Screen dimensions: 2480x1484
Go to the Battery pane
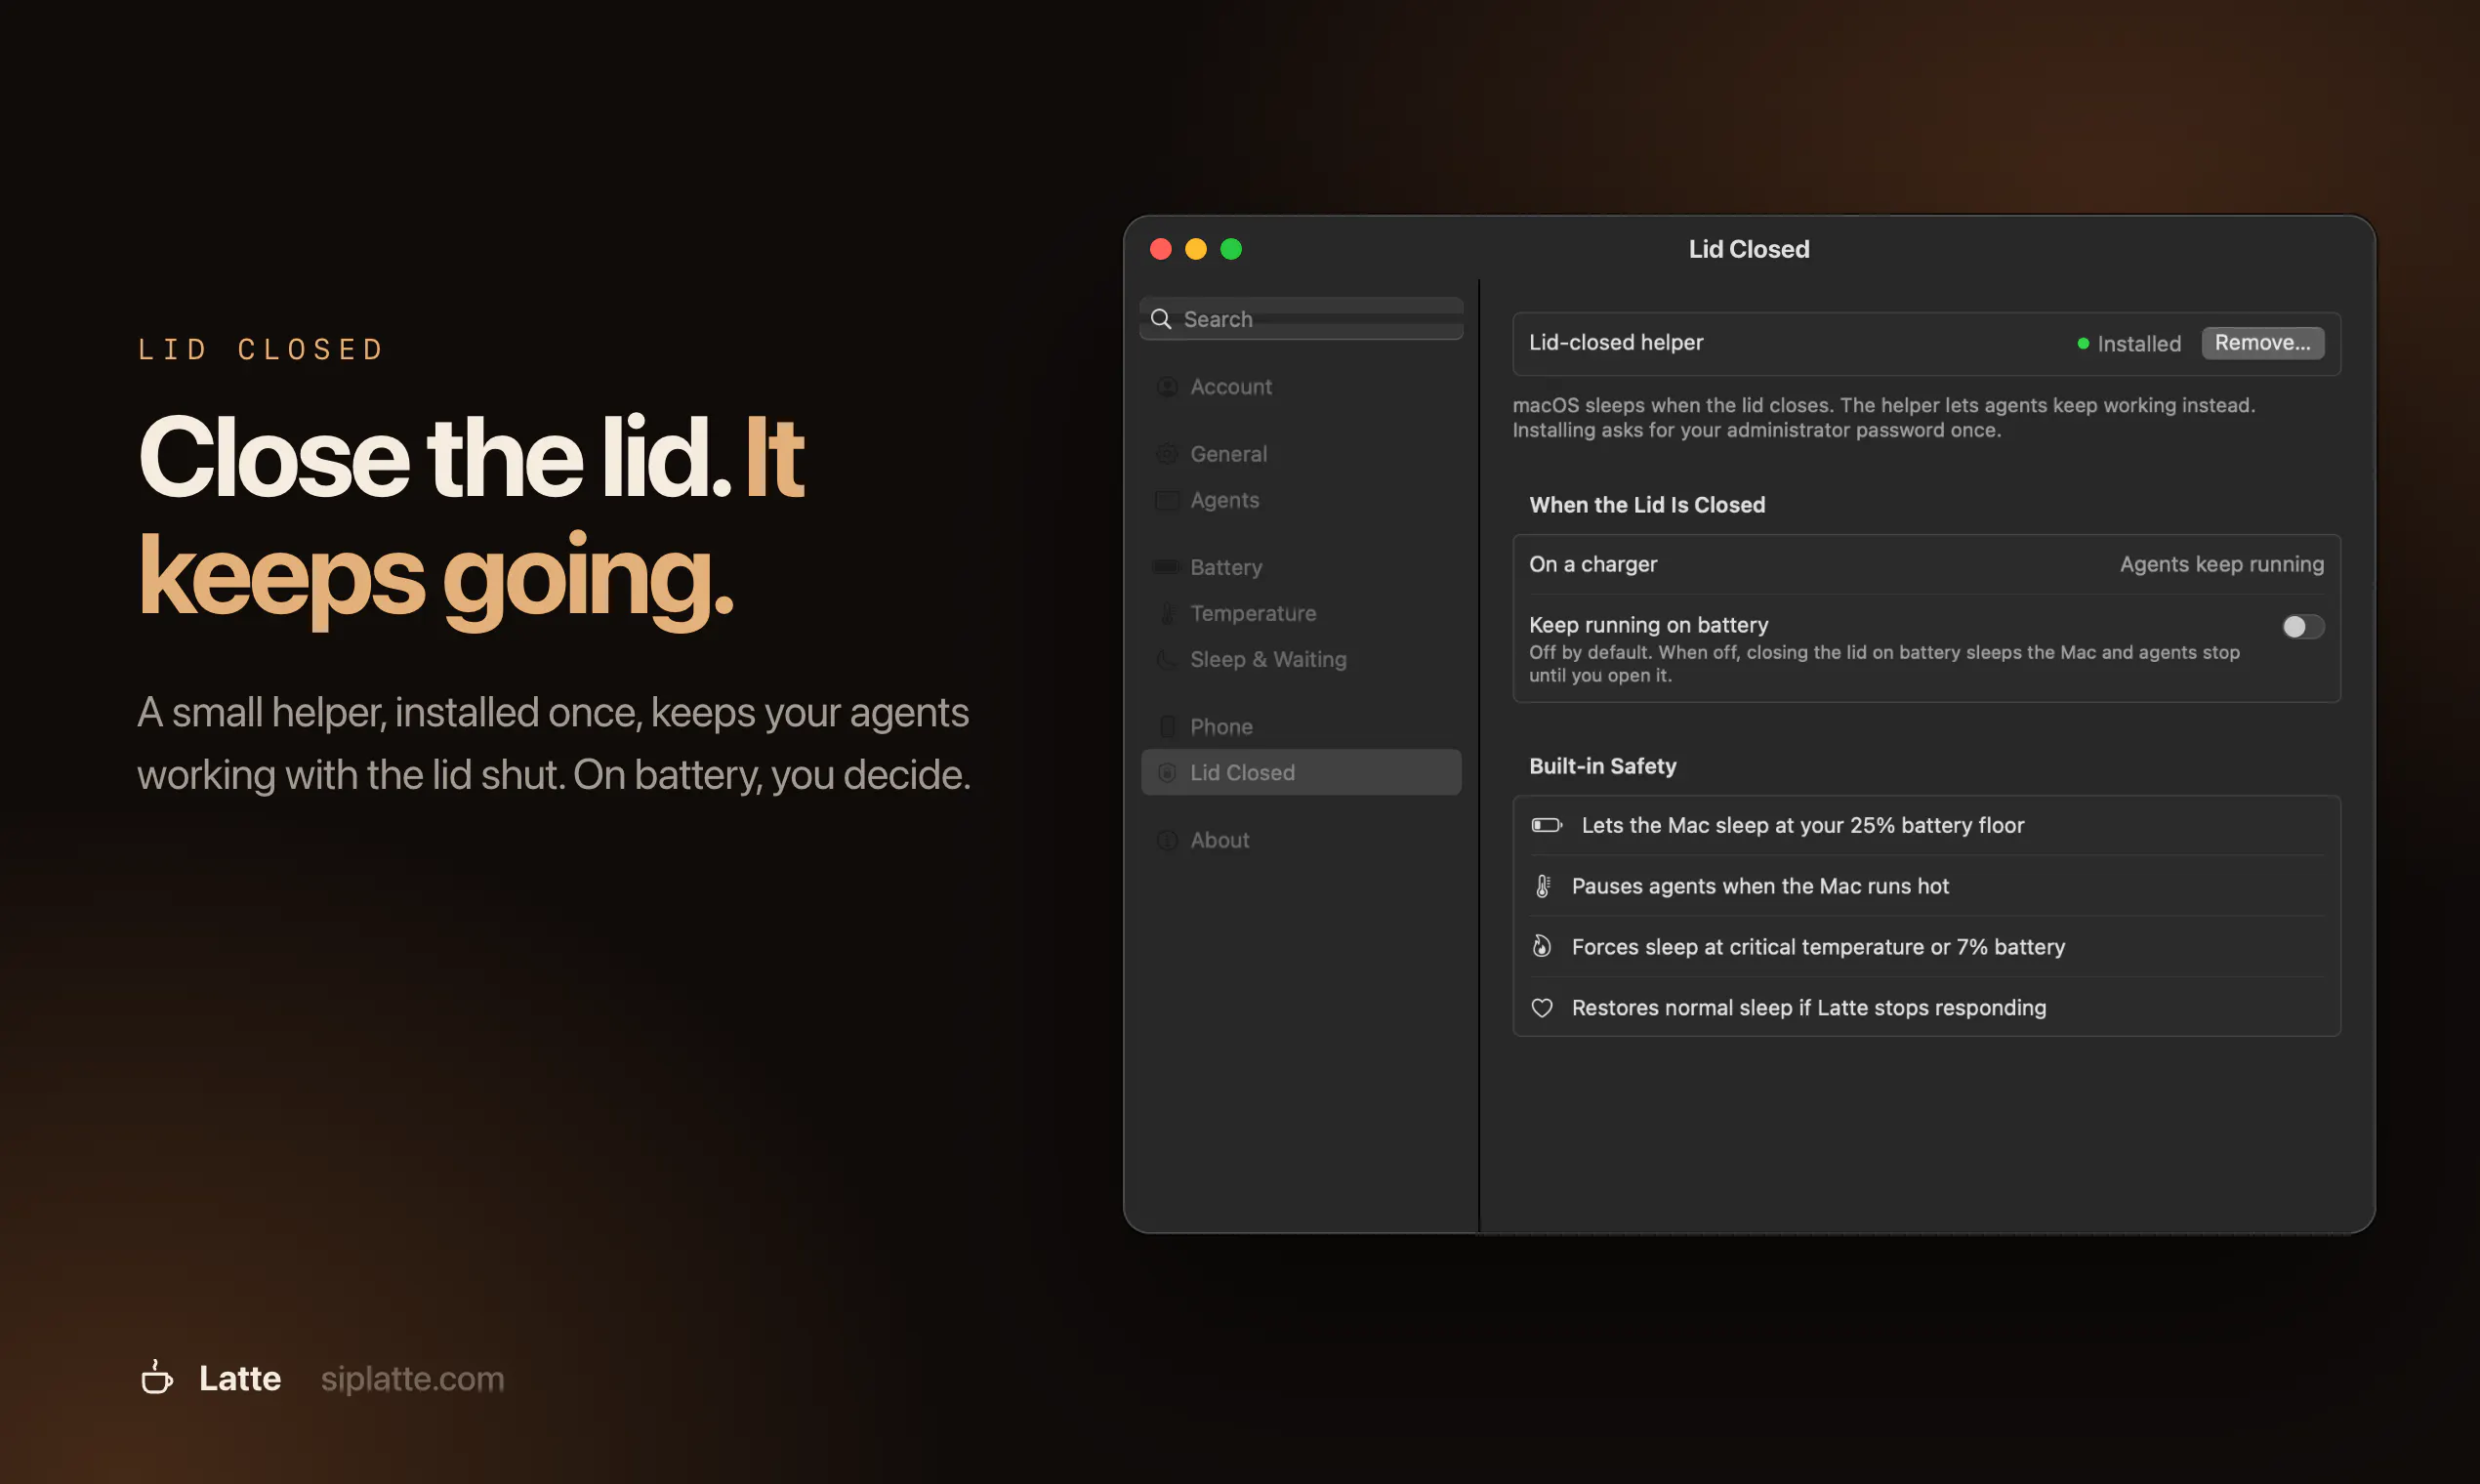pos(1301,567)
